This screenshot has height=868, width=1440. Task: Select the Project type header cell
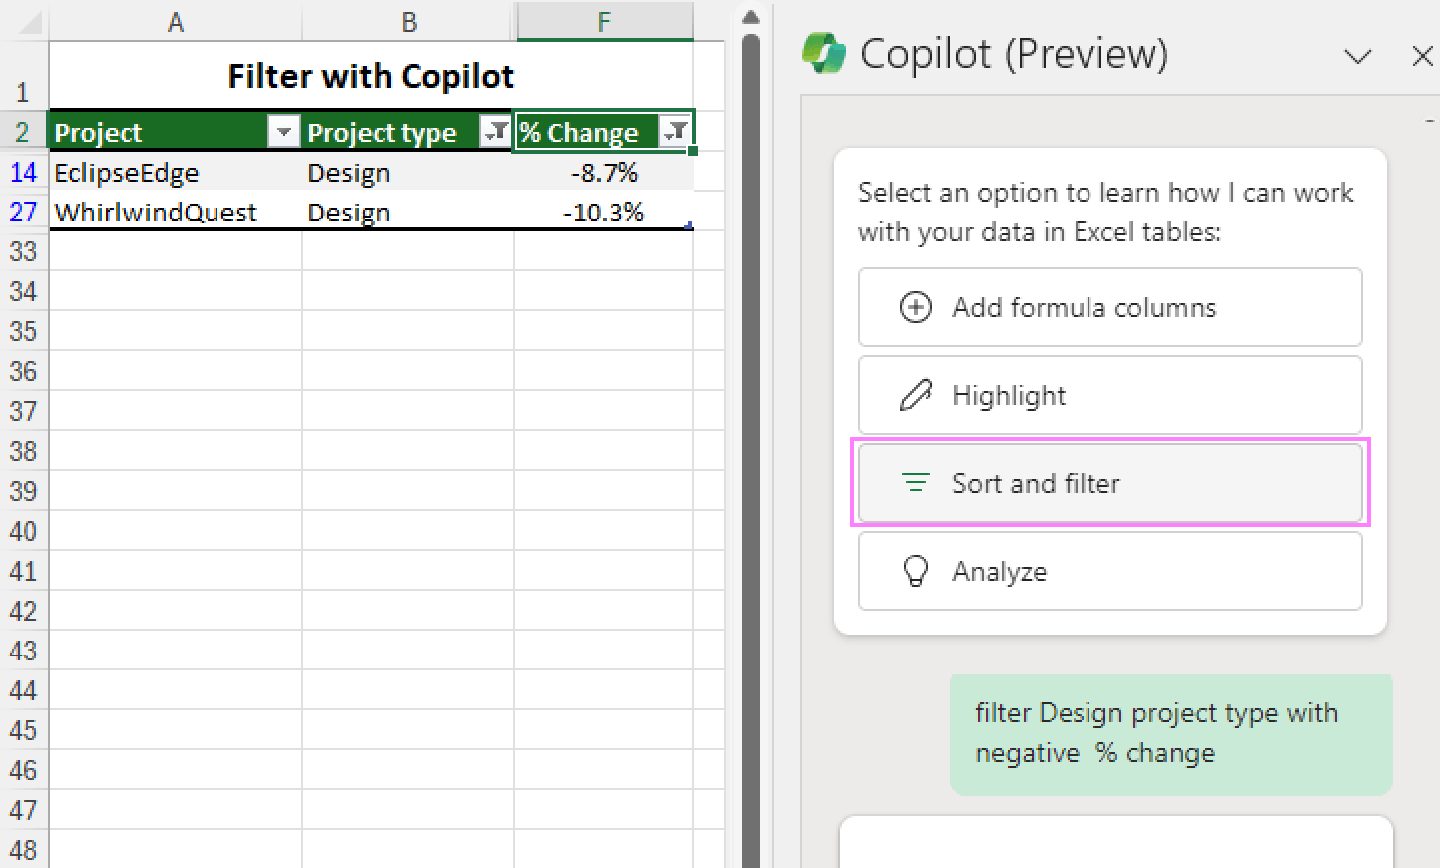(408, 131)
